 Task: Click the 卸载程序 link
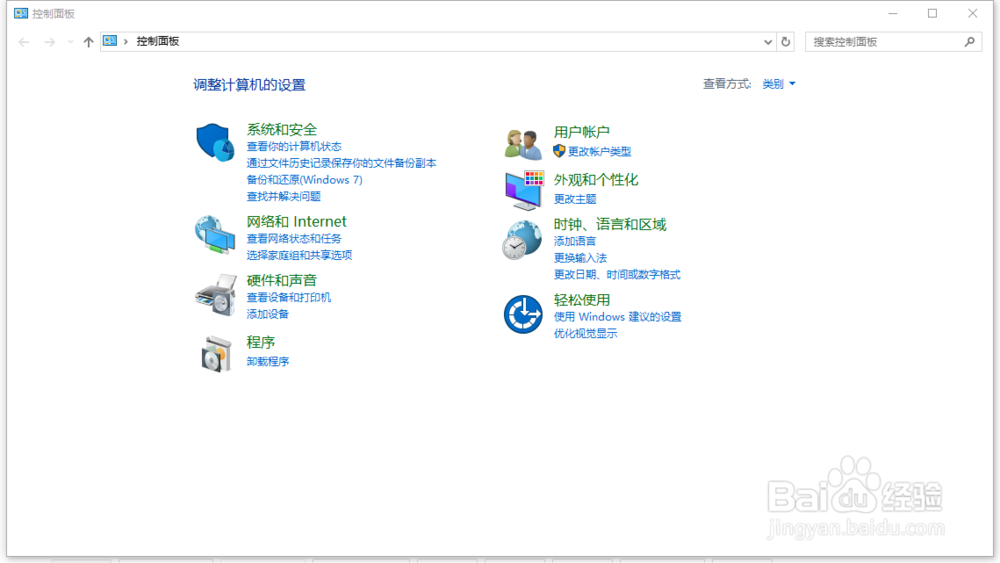pos(268,362)
